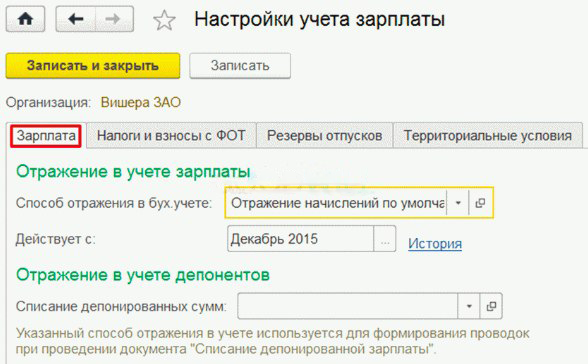Add page to favorites with star icon
Screen dimensions: 588x364
pos(164,20)
